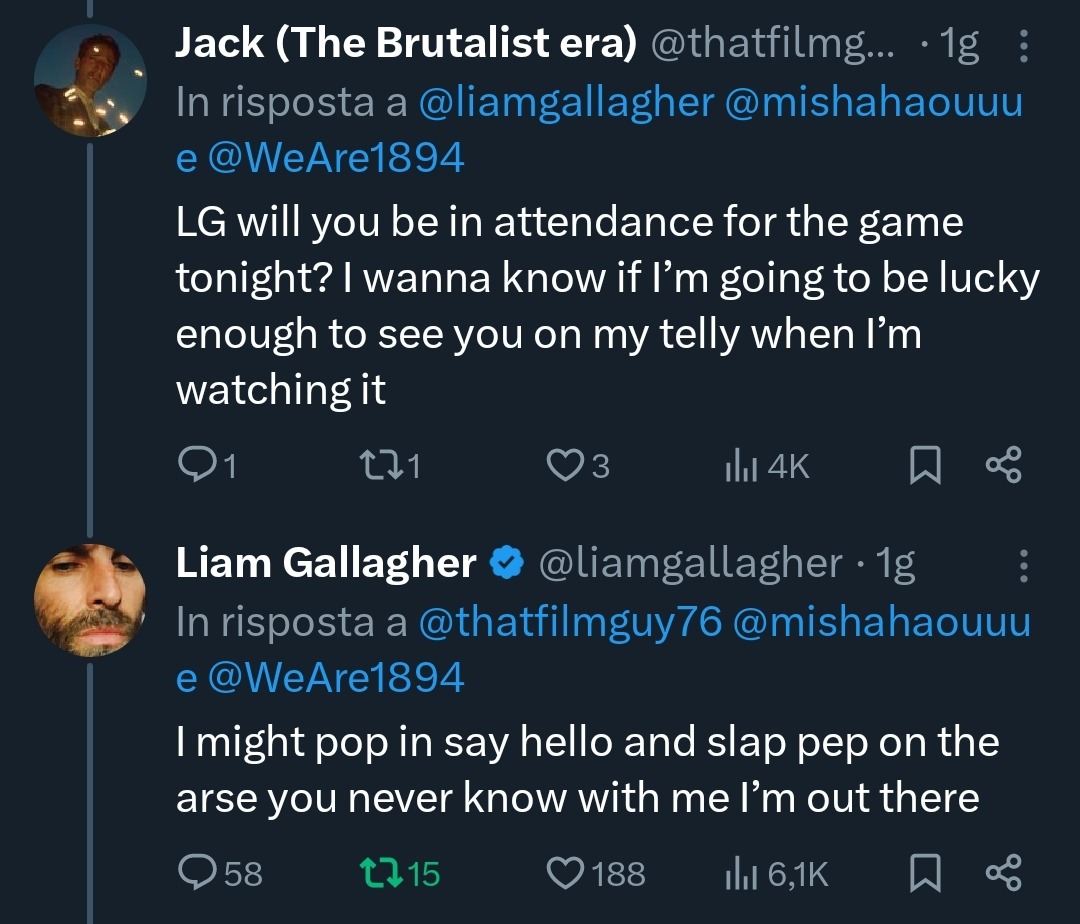1080x924 pixels.
Task: Open Jack's profile picture
Action: [x=90, y=81]
